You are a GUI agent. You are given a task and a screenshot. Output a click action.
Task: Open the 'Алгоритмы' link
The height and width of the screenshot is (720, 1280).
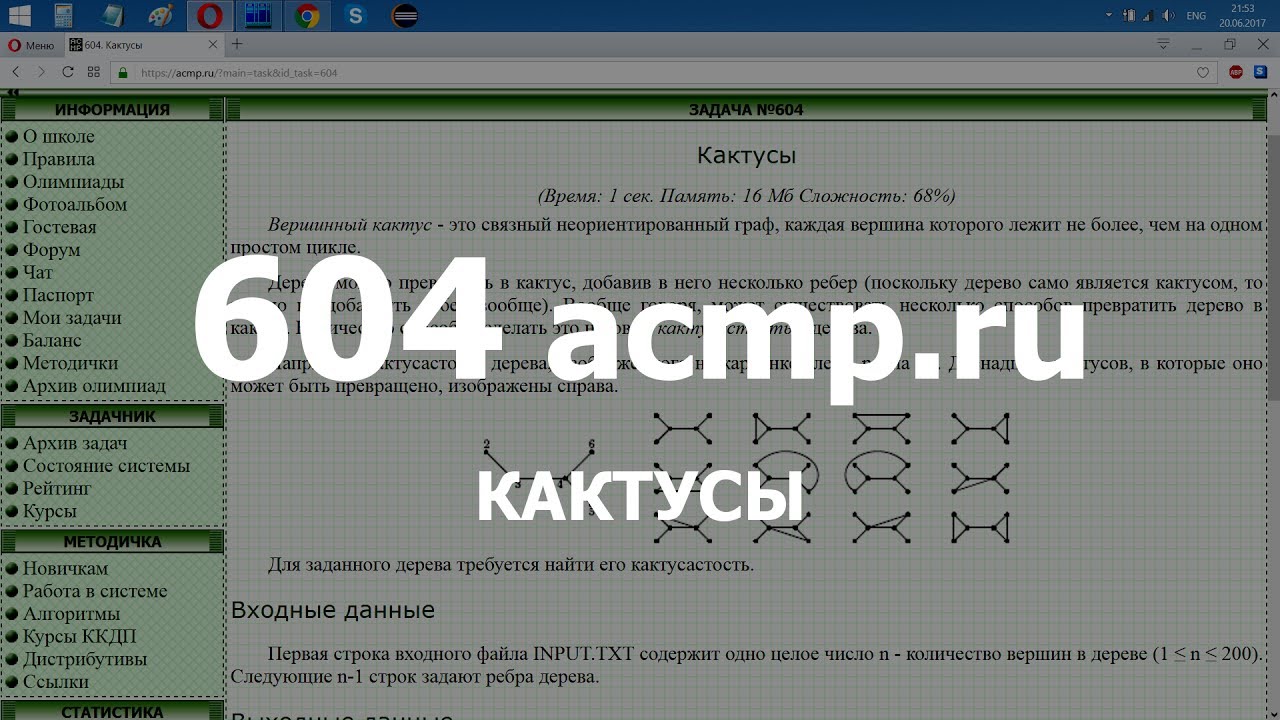(72, 614)
